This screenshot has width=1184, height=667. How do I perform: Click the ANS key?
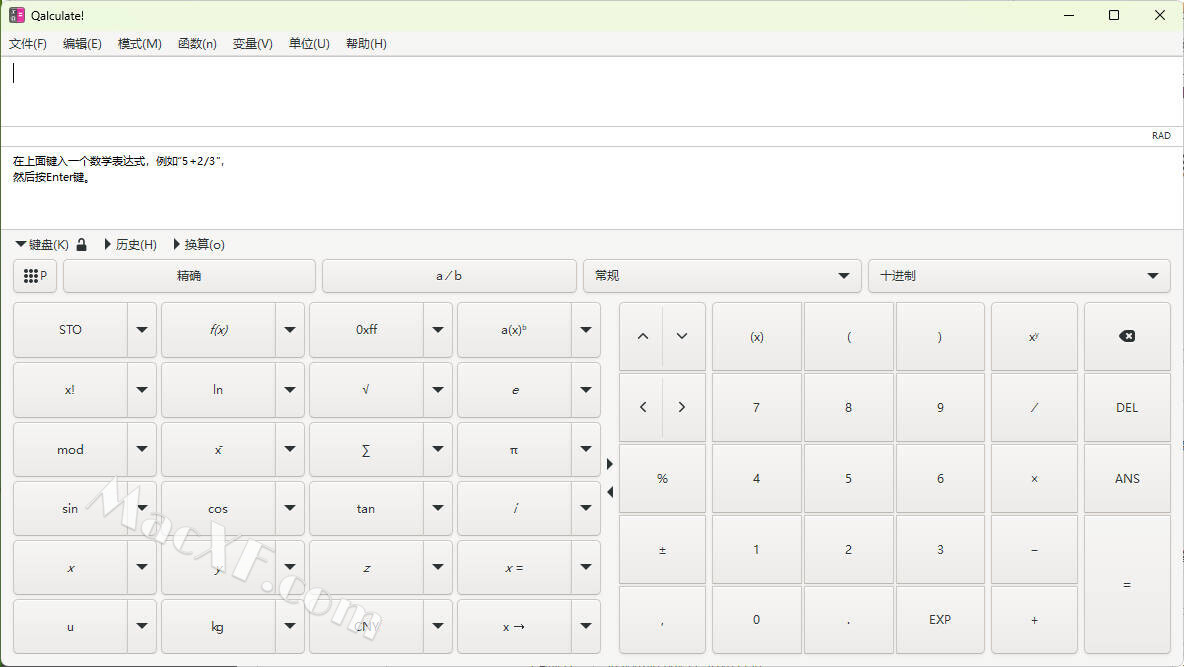1127,478
